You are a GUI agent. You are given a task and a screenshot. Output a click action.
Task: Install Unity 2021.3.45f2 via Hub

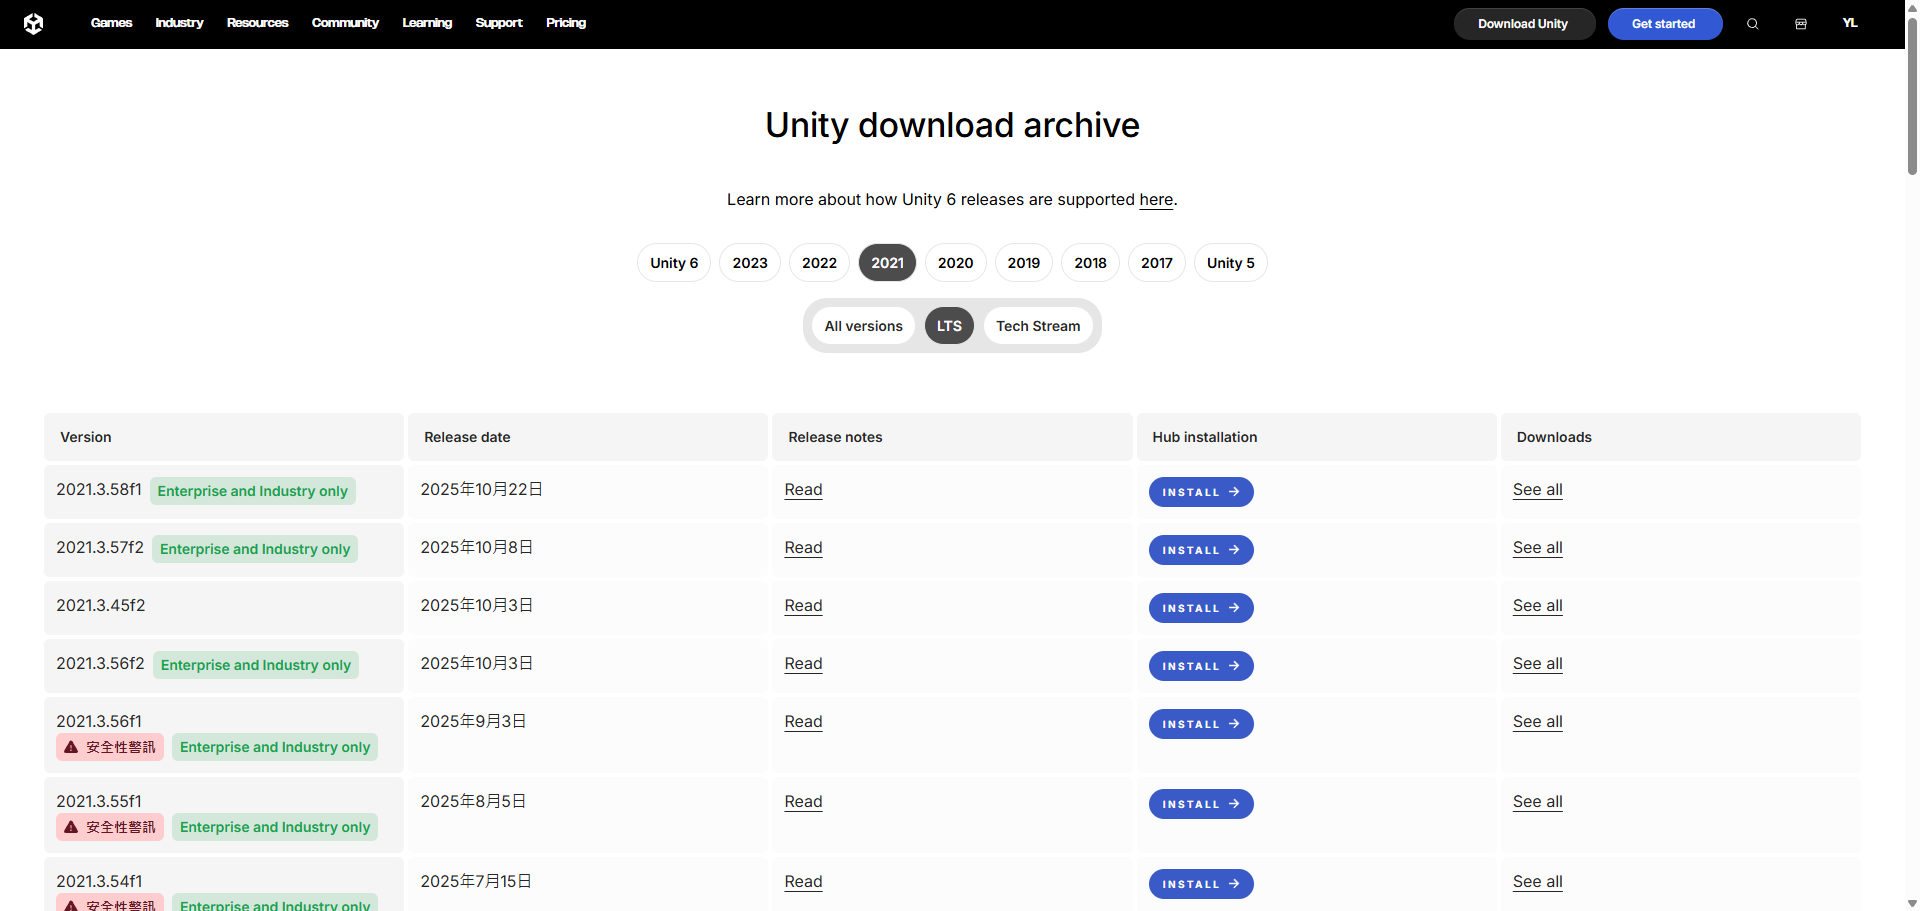(1201, 608)
